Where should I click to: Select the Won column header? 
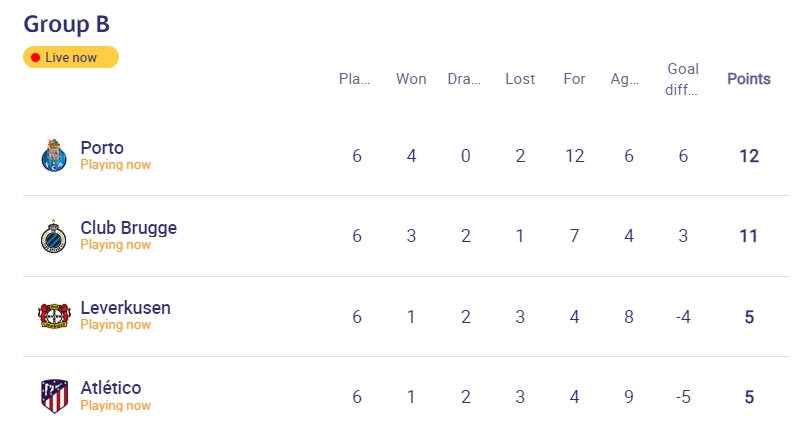pyautogui.click(x=411, y=79)
